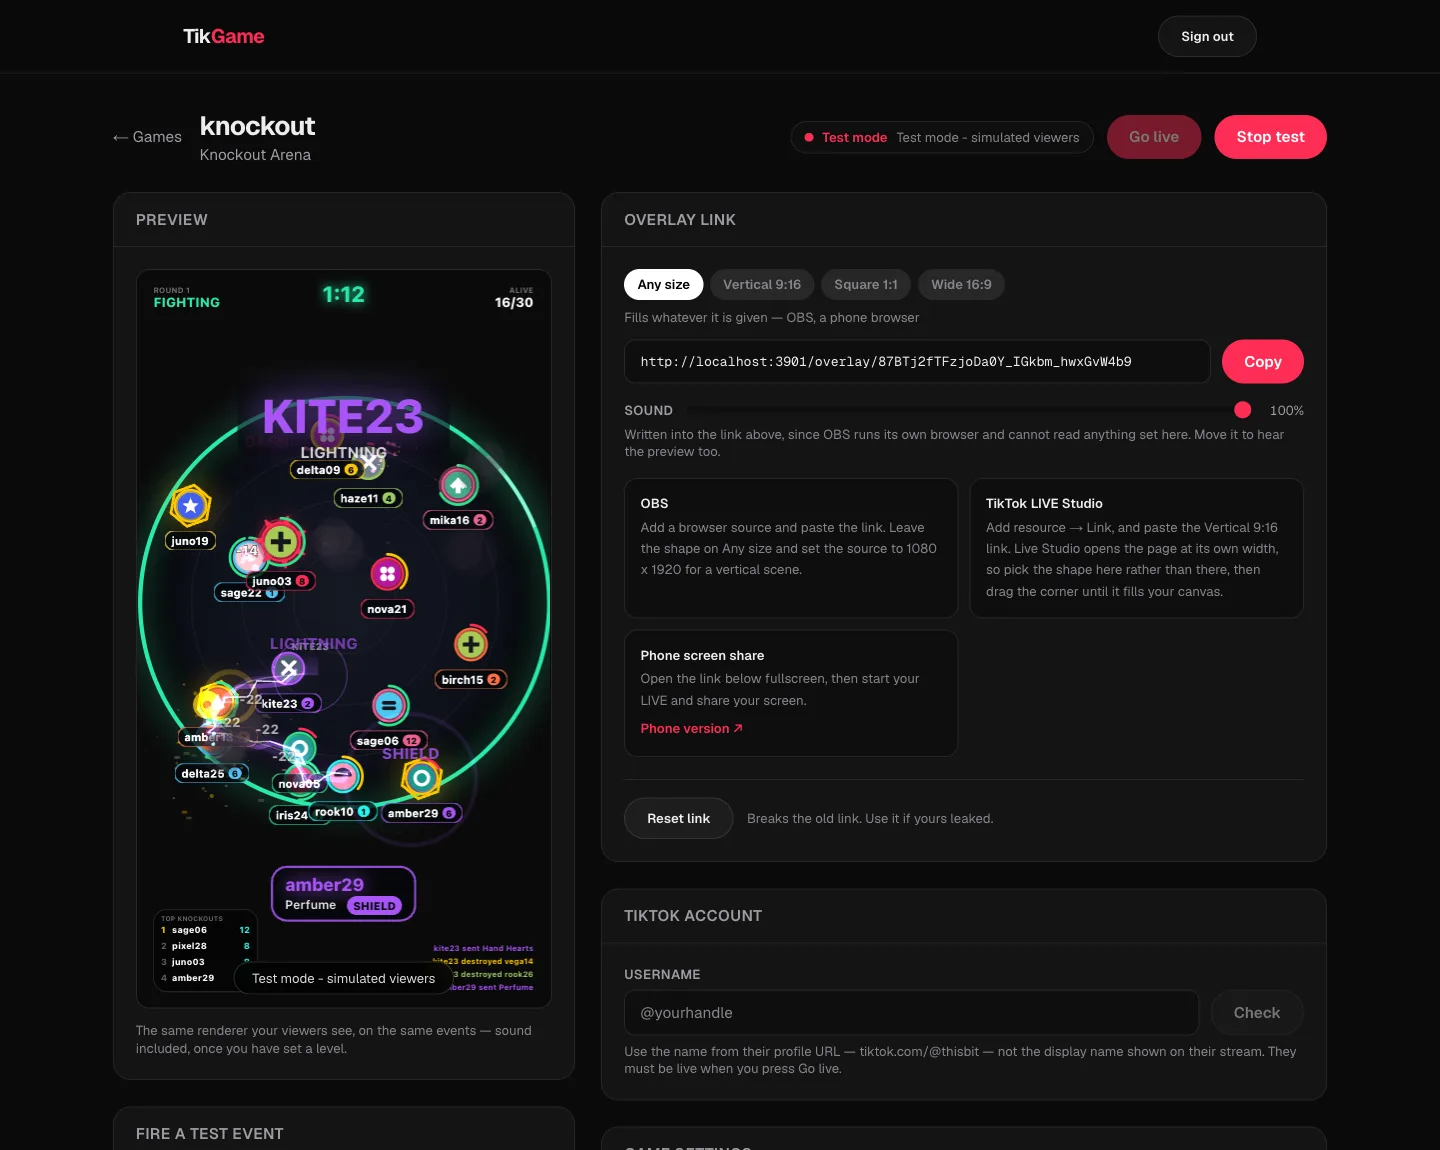Switch overlay shape to Vertical 9:16
This screenshot has width=1440, height=1150.
click(x=762, y=285)
